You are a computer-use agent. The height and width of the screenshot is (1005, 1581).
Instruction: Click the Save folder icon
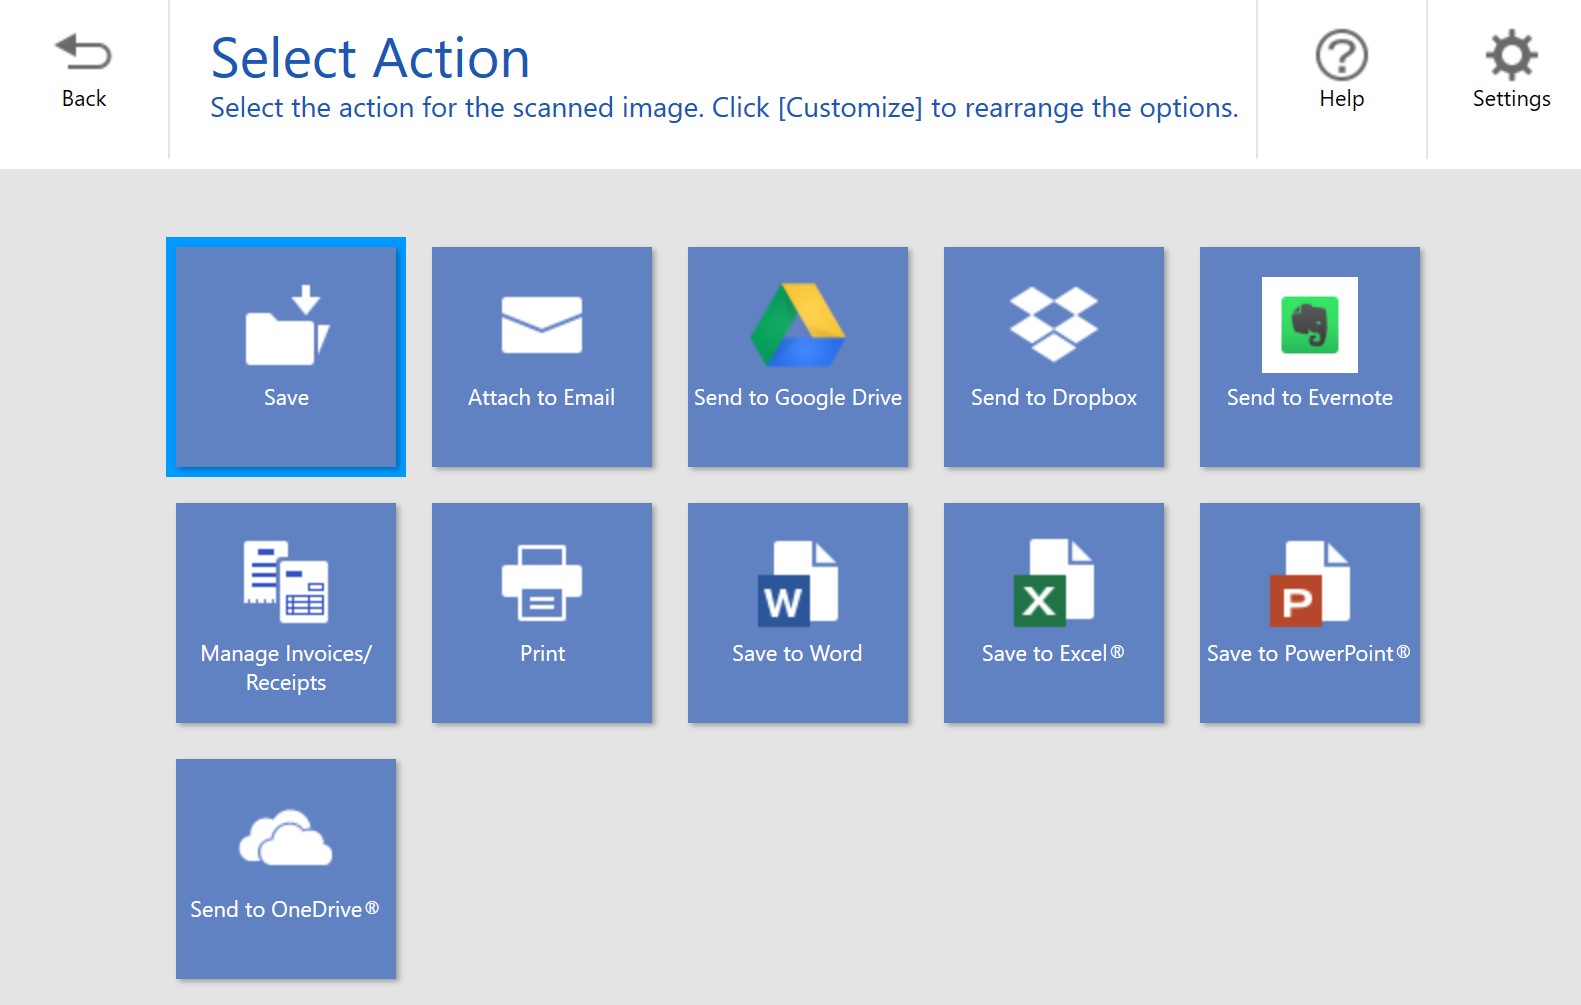[286, 326]
